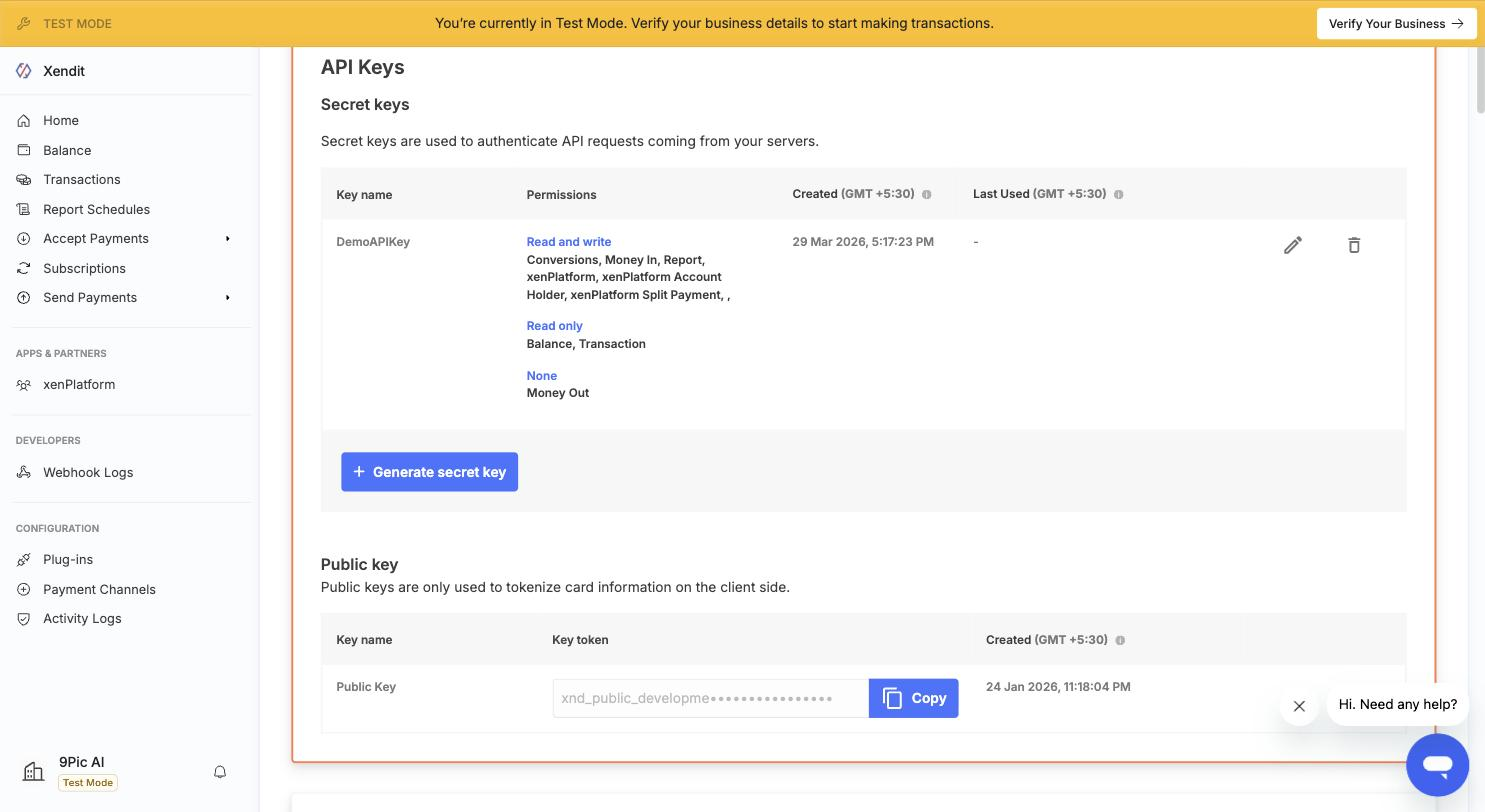Image resolution: width=1485 pixels, height=812 pixels.
Task: Expand the Accept Payments submenu arrow
Action: [228, 239]
